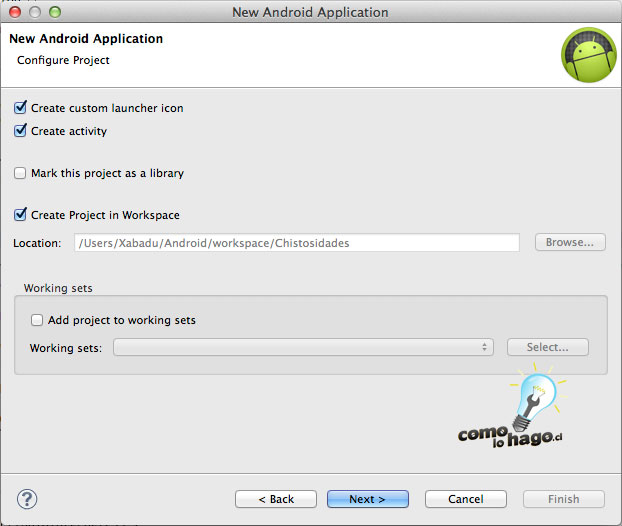Click the green zoom window button

tap(55, 12)
